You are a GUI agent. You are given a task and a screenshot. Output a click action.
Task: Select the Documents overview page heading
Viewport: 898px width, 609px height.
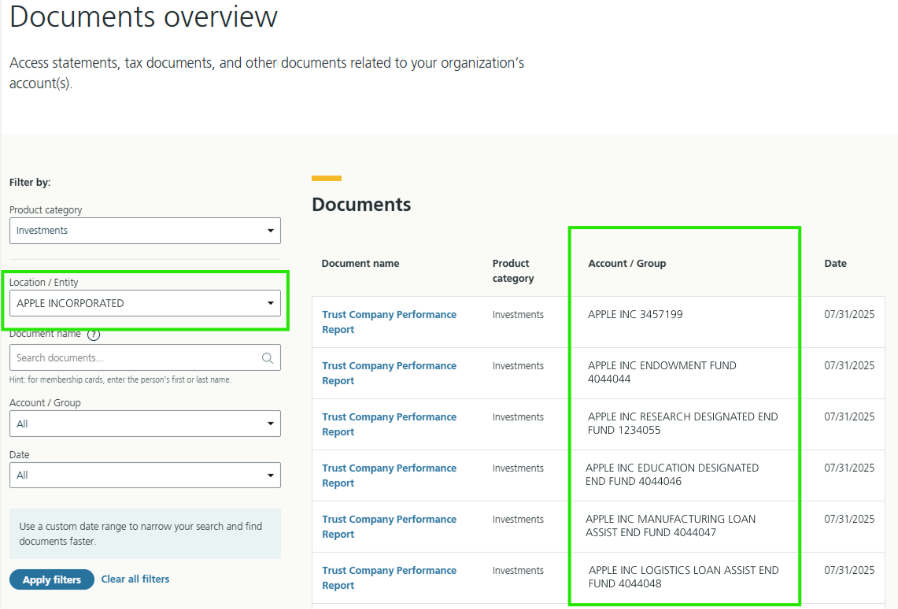pyautogui.click(x=143, y=16)
